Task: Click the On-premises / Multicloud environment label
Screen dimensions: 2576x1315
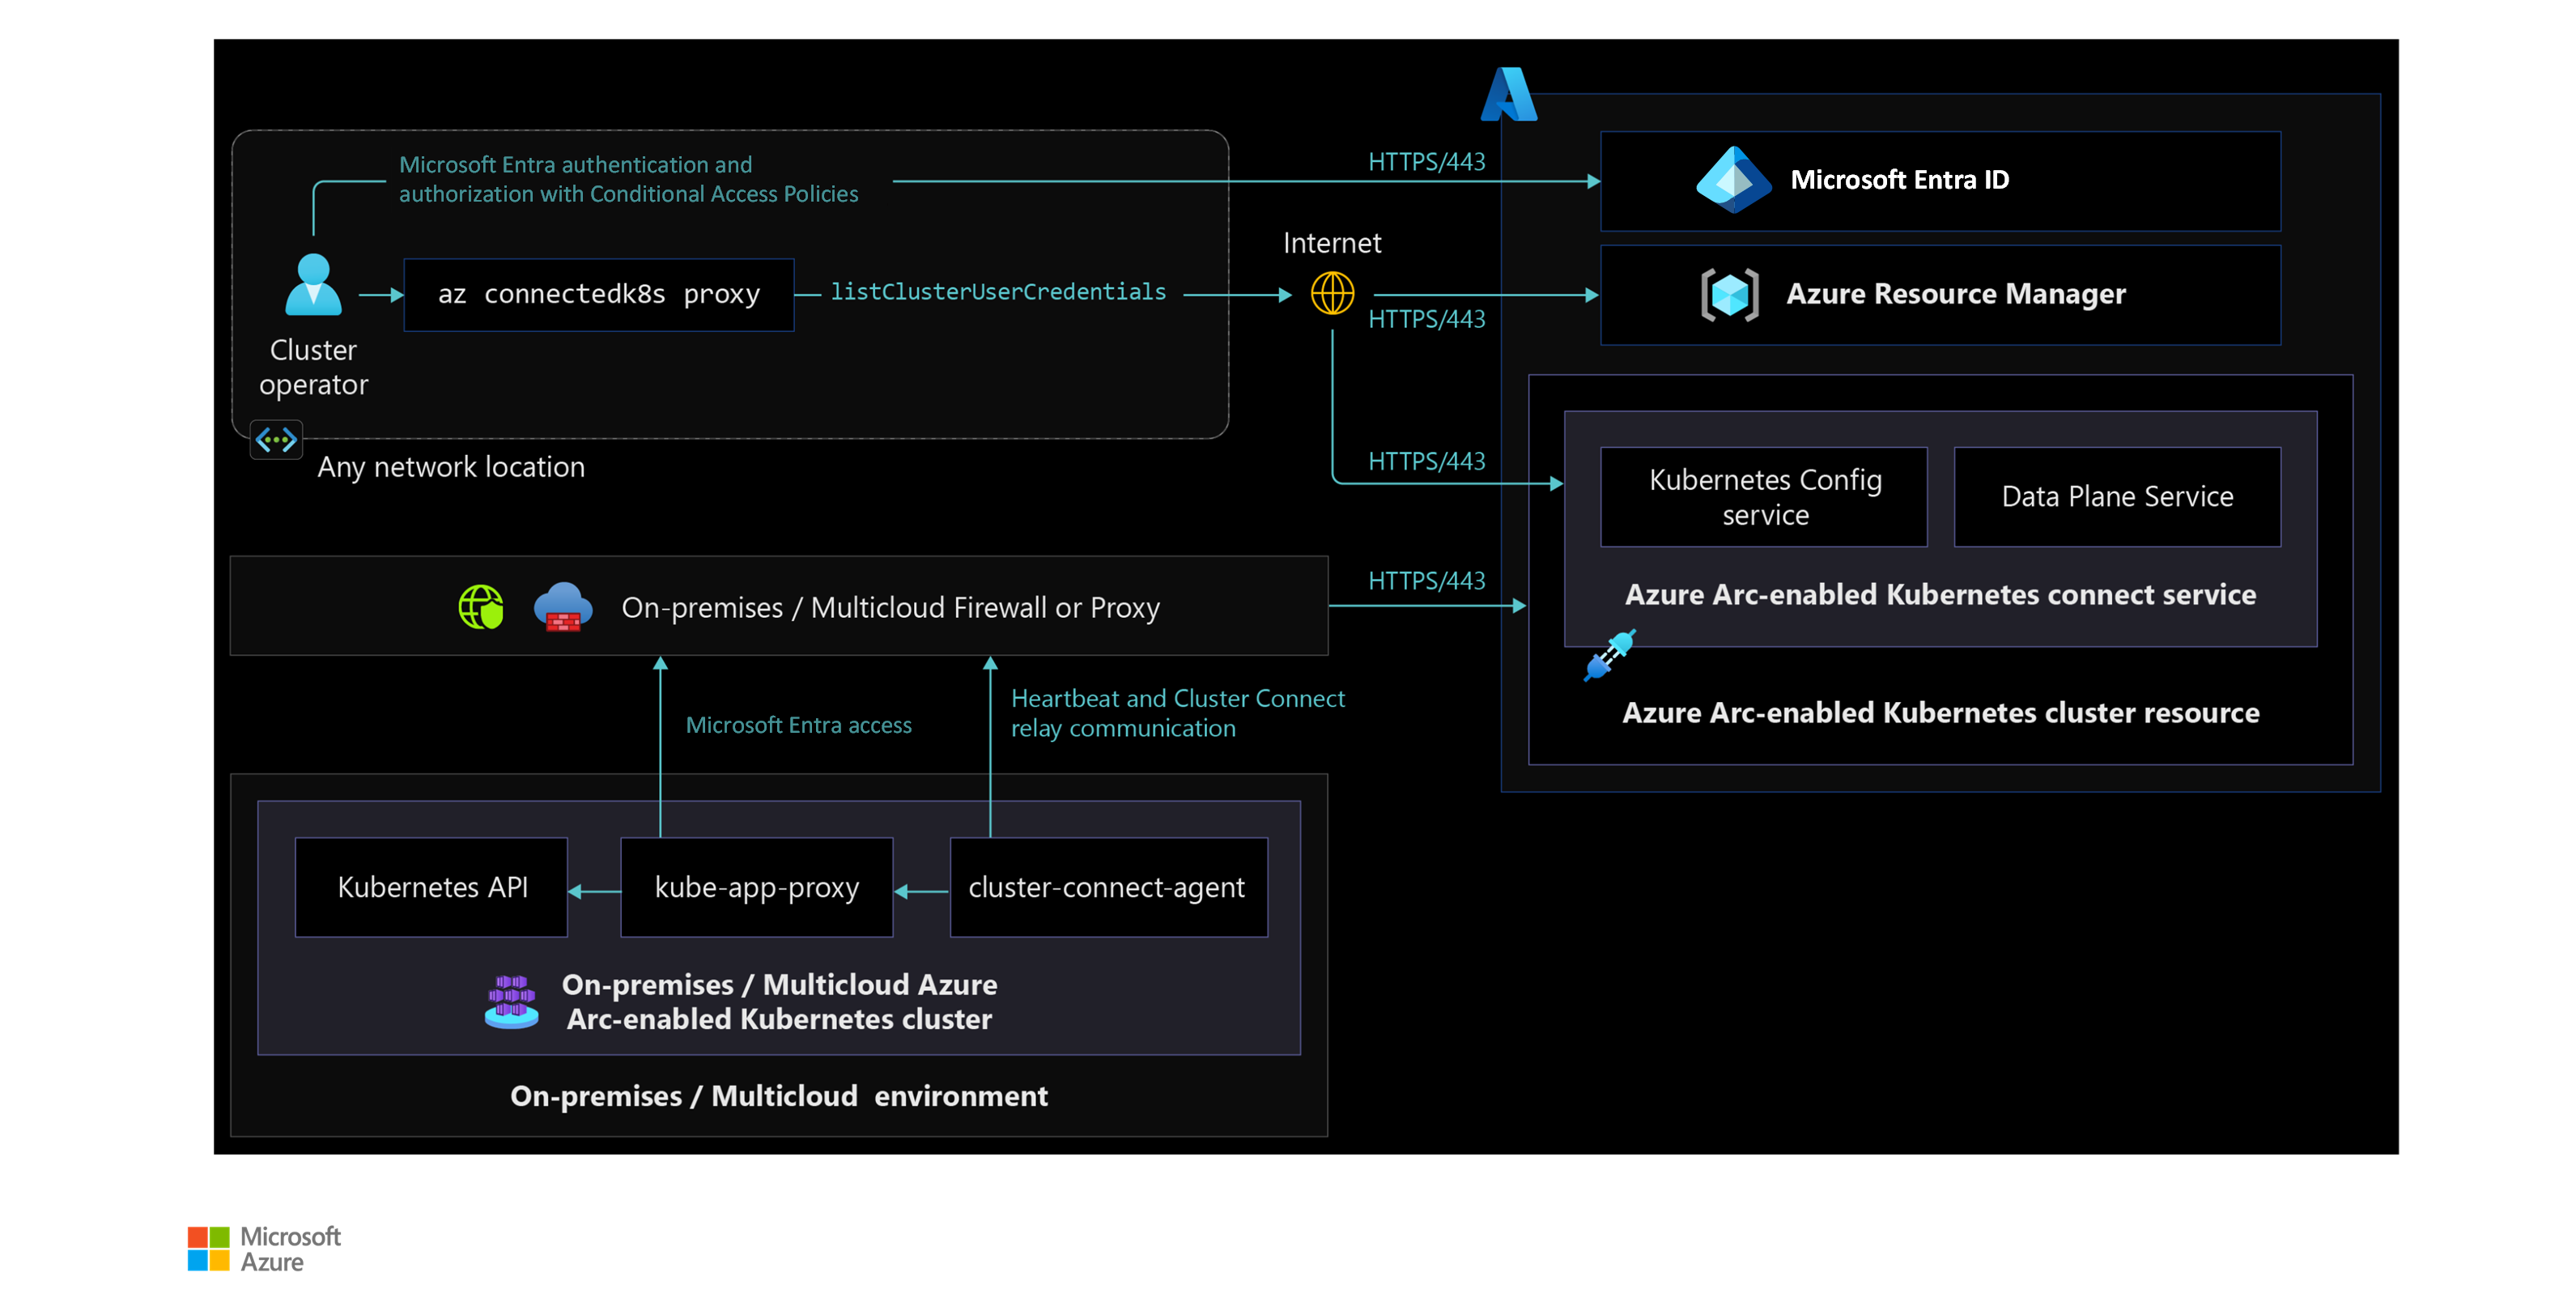Action: pyautogui.click(x=779, y=1096)
